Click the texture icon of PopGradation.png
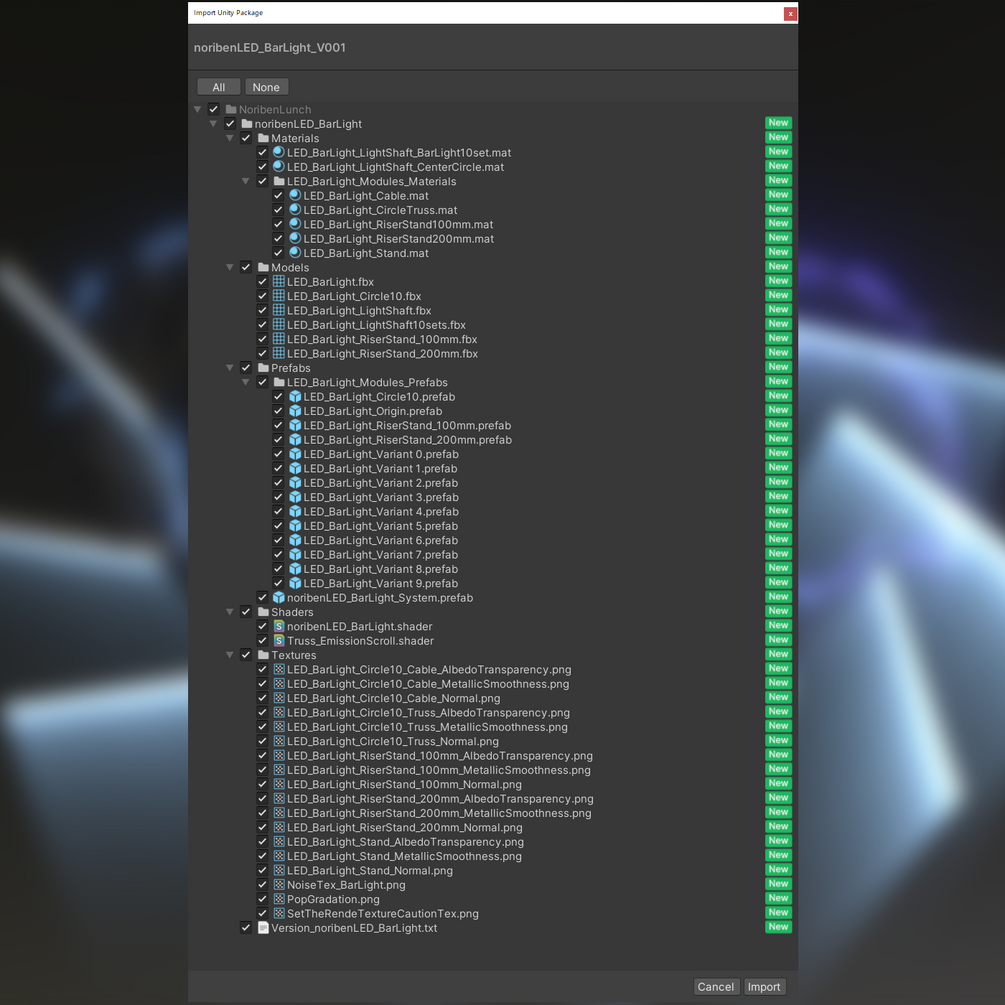Viewport: 1005px width, 1005px height. pyautogui.click(x=279, y=899)
